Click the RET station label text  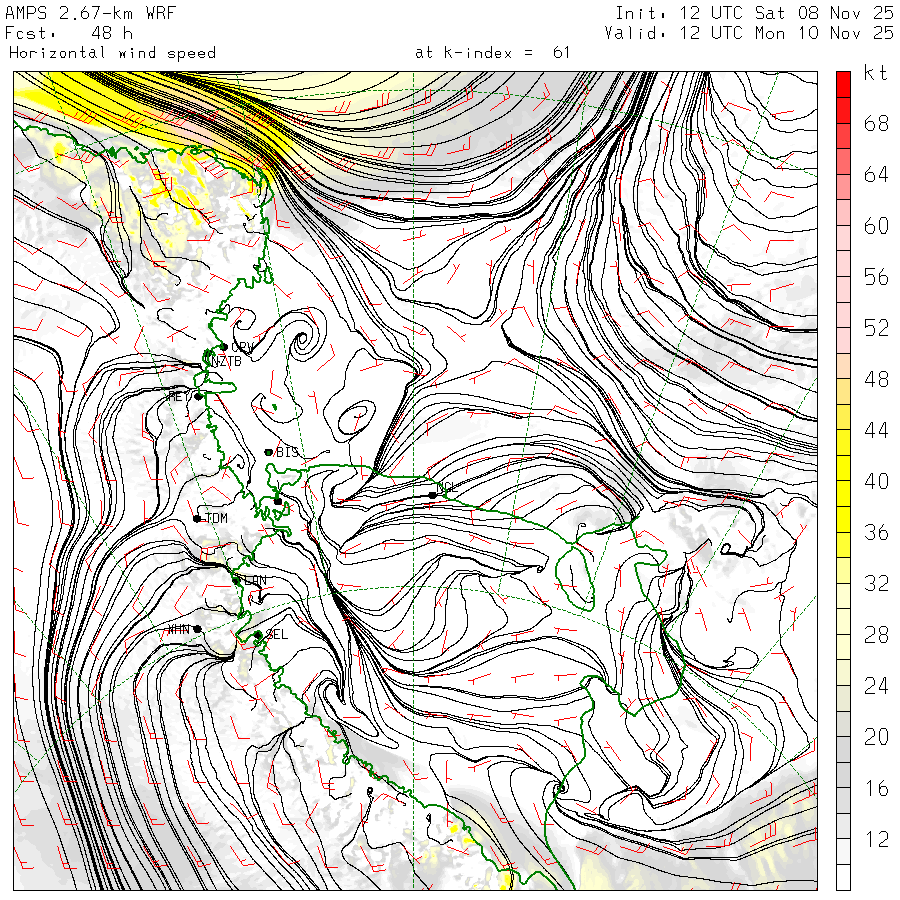pyautogui.click(x=179, y=397)
